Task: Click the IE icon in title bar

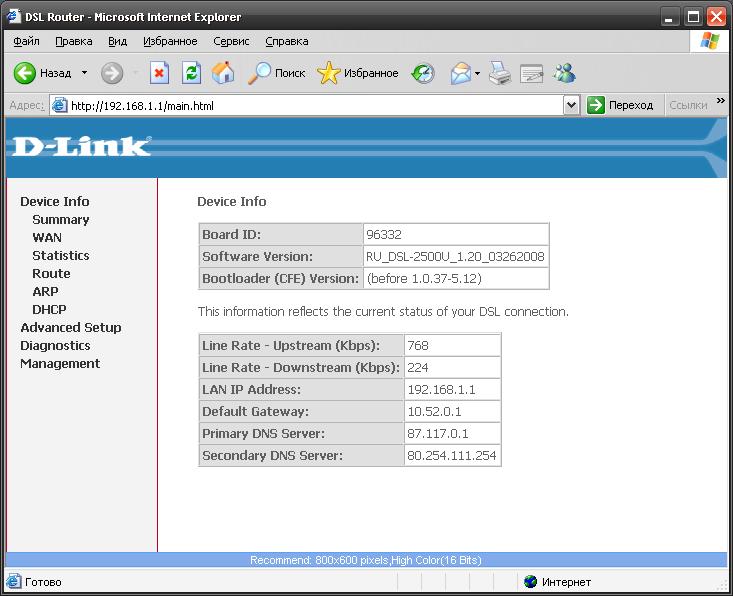Action: (14, 16)
